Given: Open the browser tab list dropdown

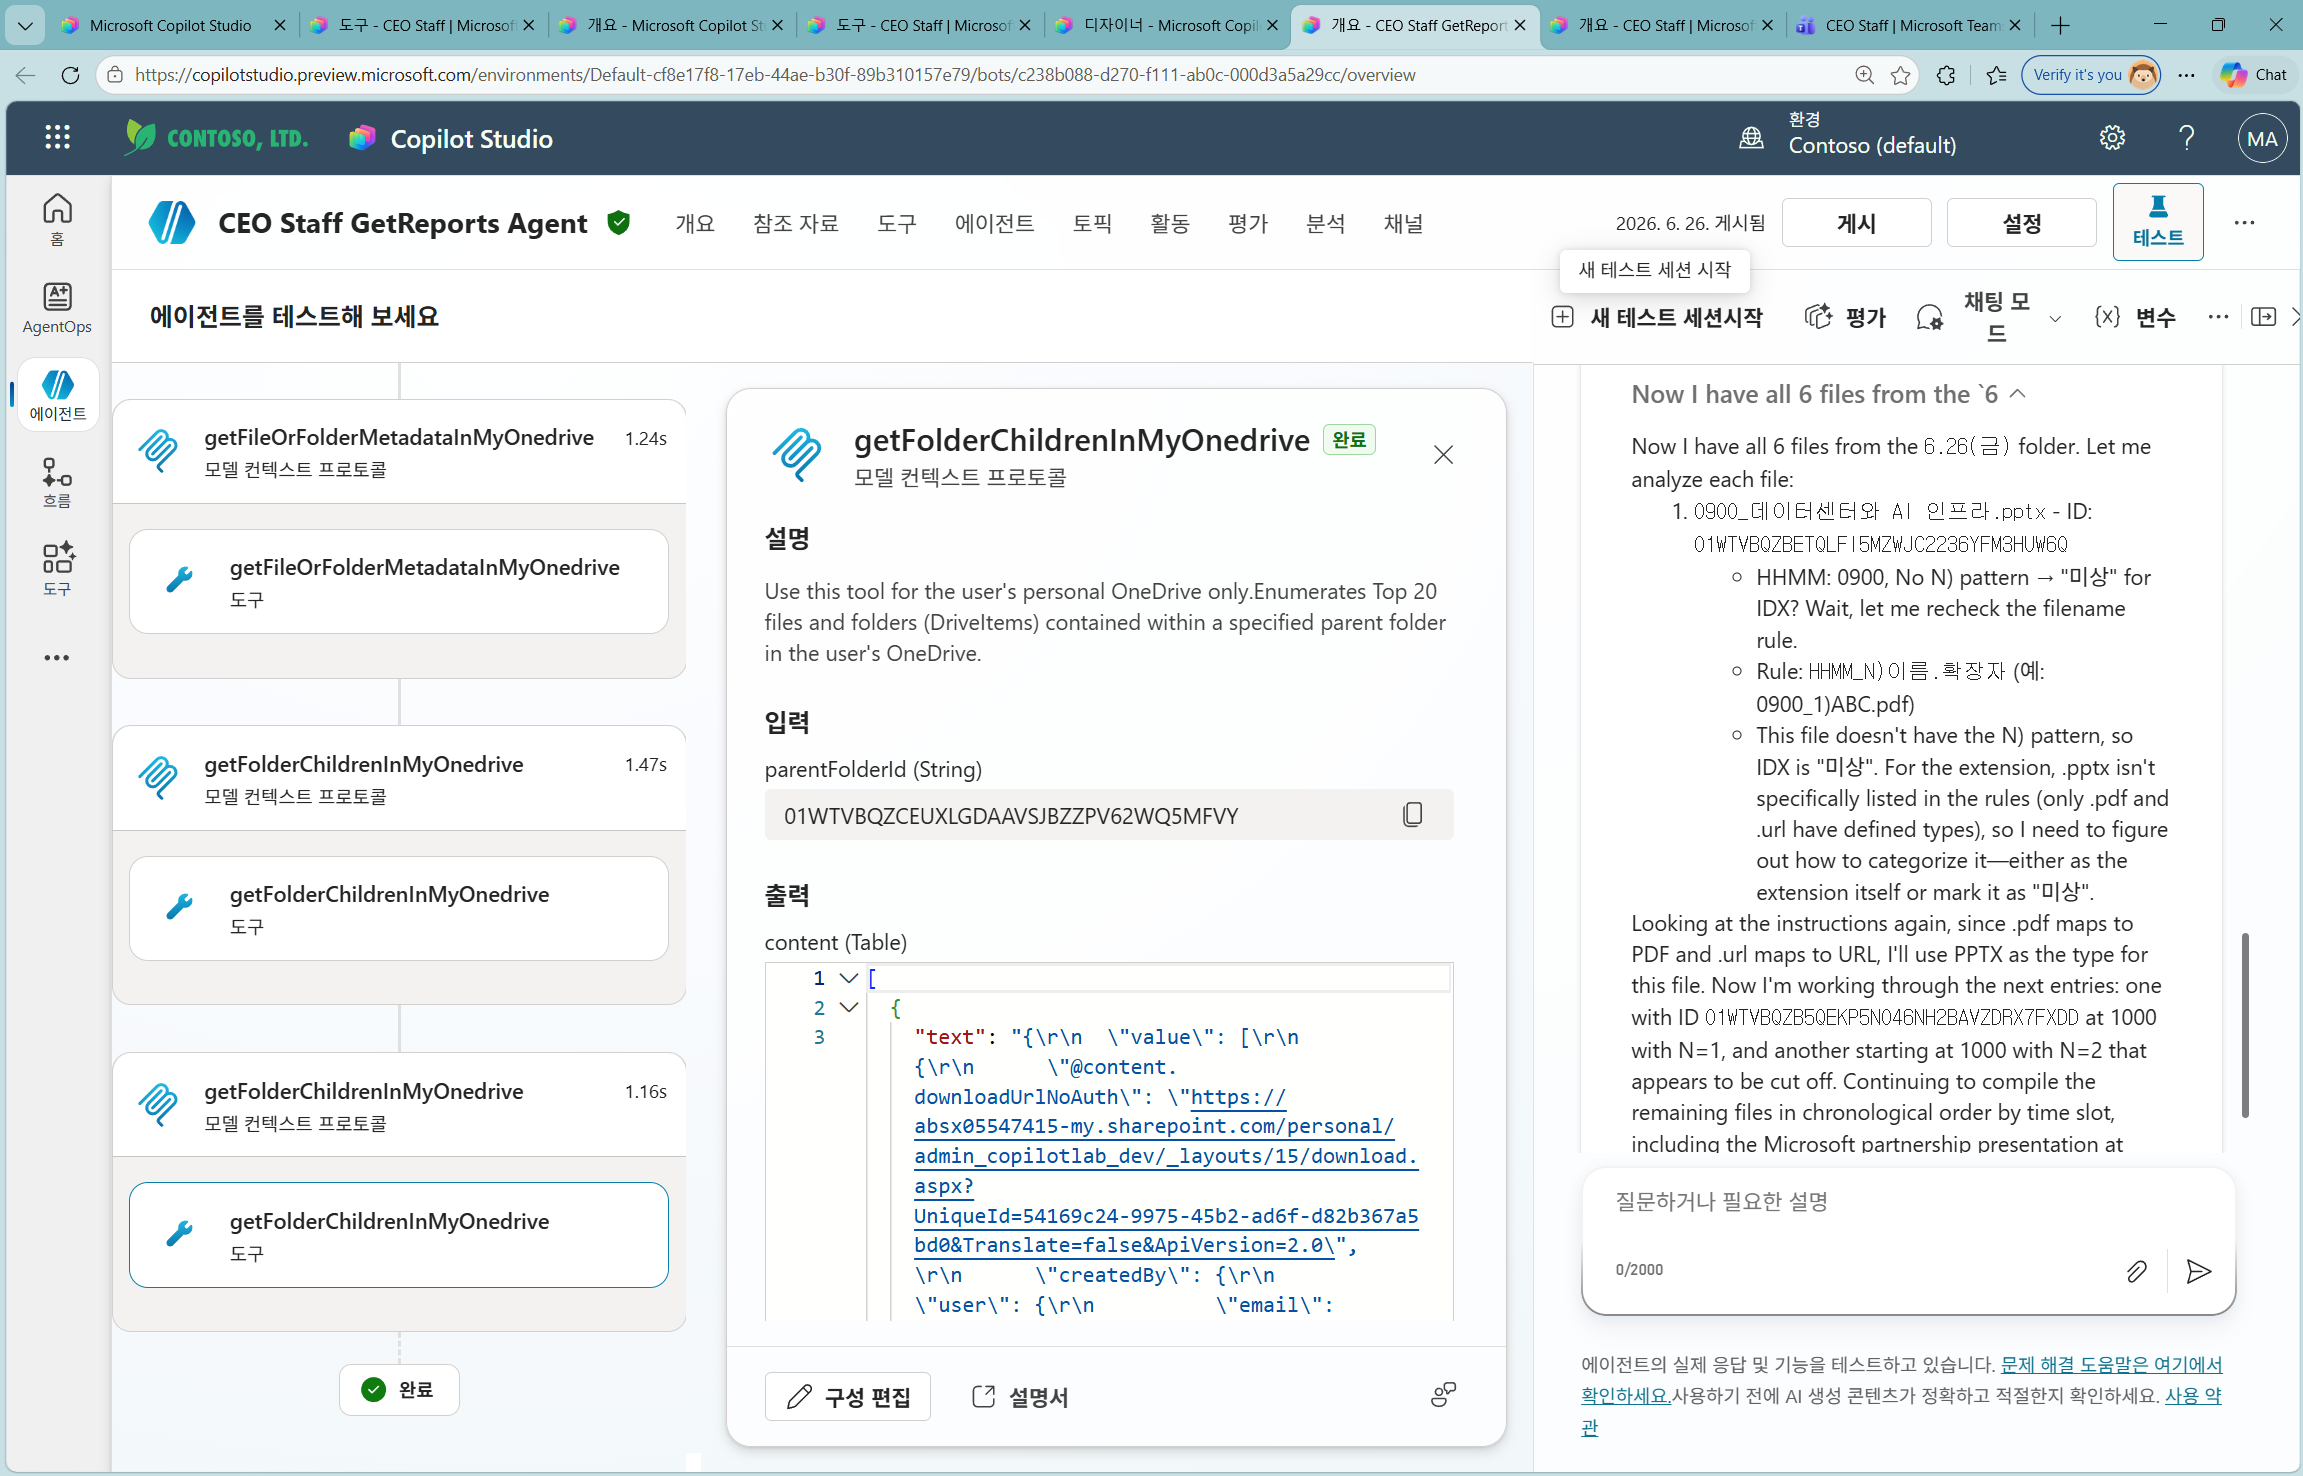Looking at the screenshot, I should click(25, 25).
